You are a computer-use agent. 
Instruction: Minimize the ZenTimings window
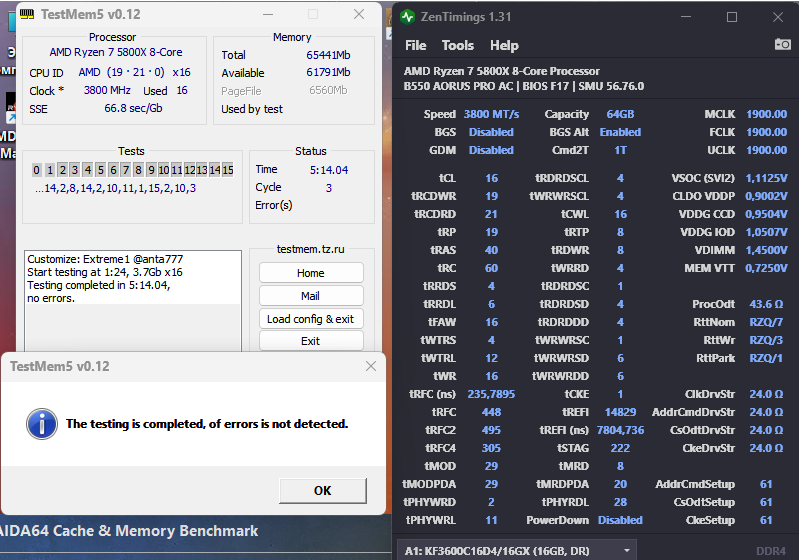[x=686, y=17]
